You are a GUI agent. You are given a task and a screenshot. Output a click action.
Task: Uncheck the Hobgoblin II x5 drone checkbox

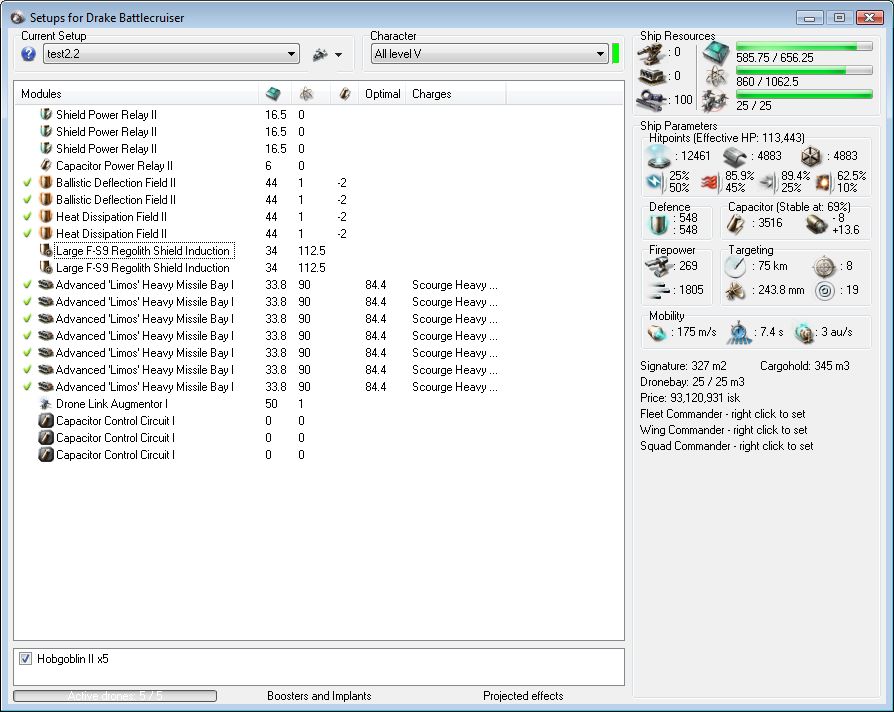tap(26, 659)
